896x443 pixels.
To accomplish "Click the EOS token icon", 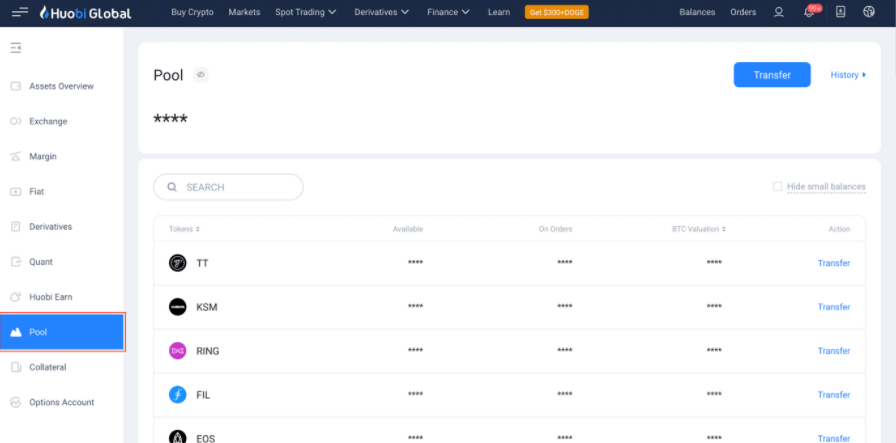I will point(178,438).
